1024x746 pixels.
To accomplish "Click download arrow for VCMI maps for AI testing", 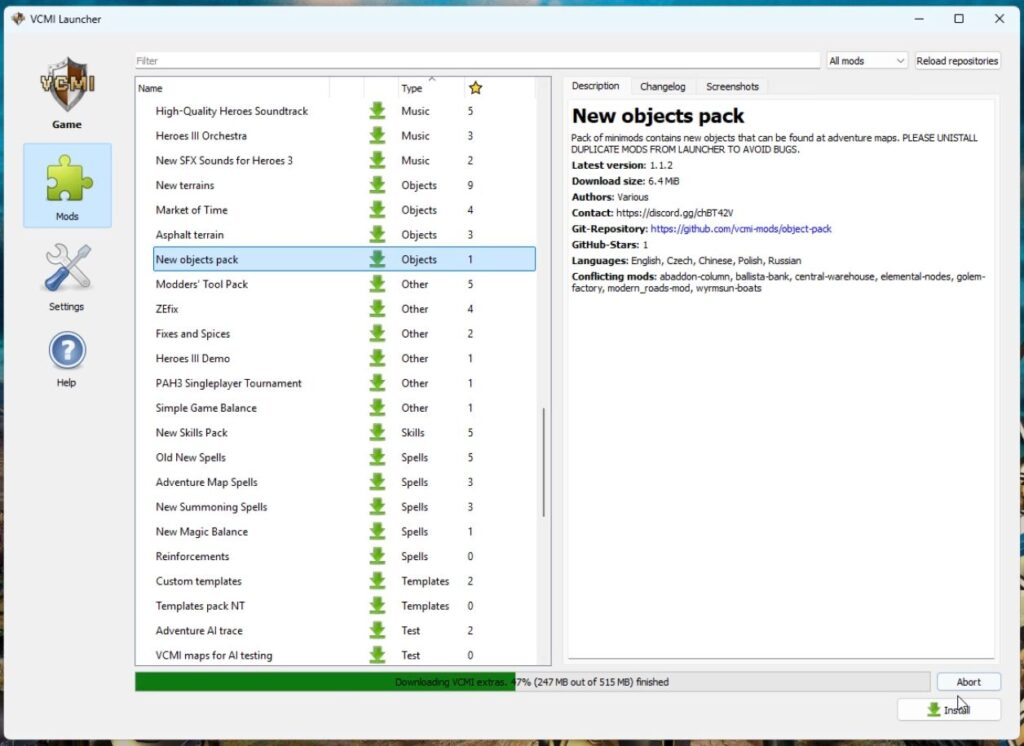I will 377,655.
